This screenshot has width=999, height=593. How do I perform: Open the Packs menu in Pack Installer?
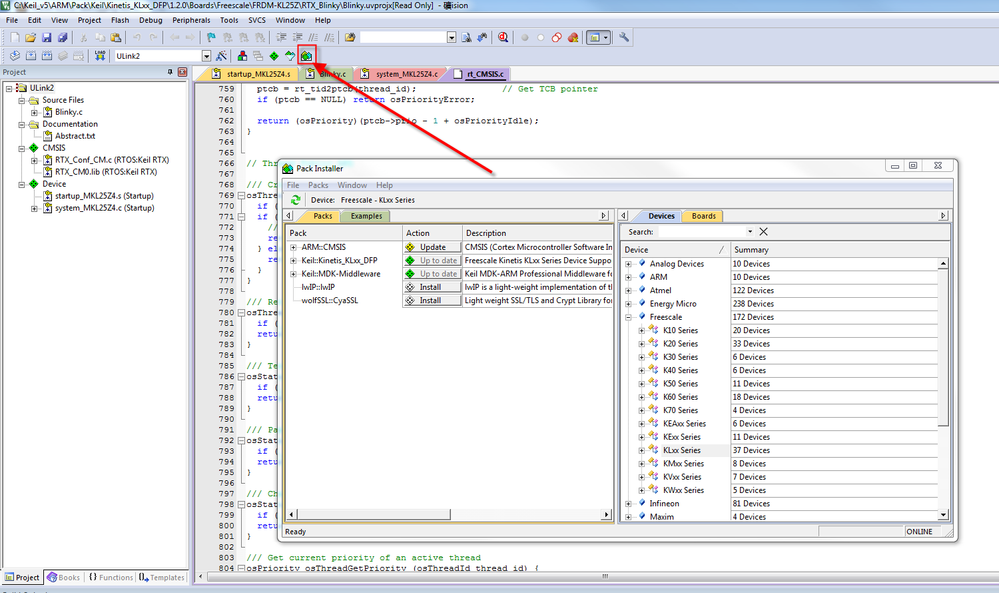(318, 185)
